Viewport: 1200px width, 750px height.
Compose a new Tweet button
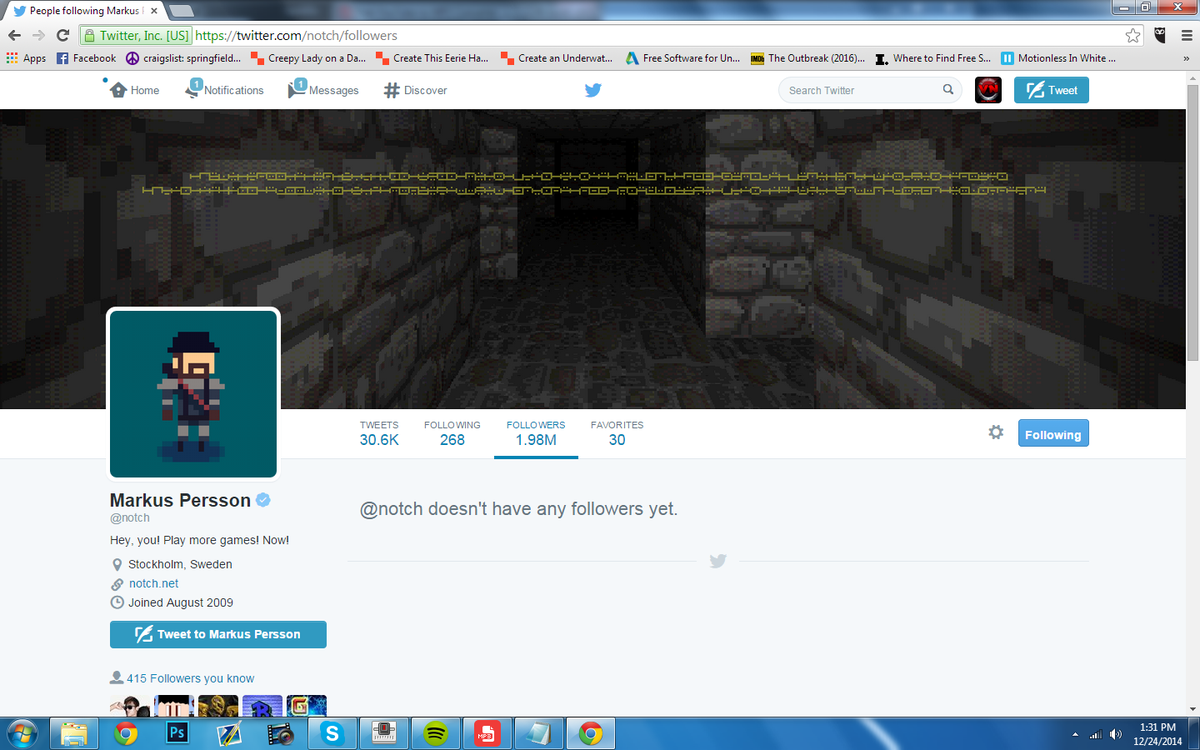[x=1051, y=90]
